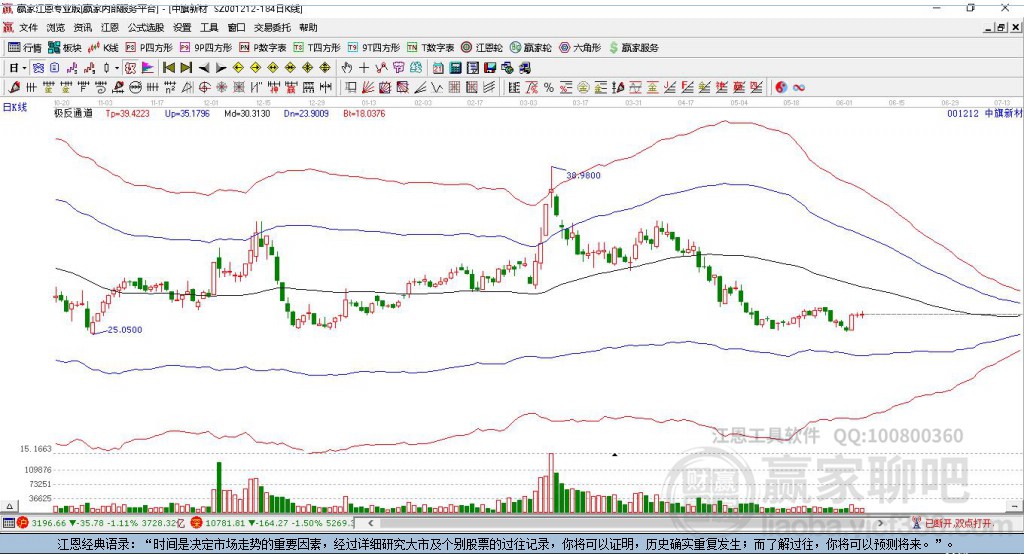Image resolution: width=1024 pixels, height=554 pixels.
Task: Open 赢家服务 with the dollar icon
Action: pos(633,48)
